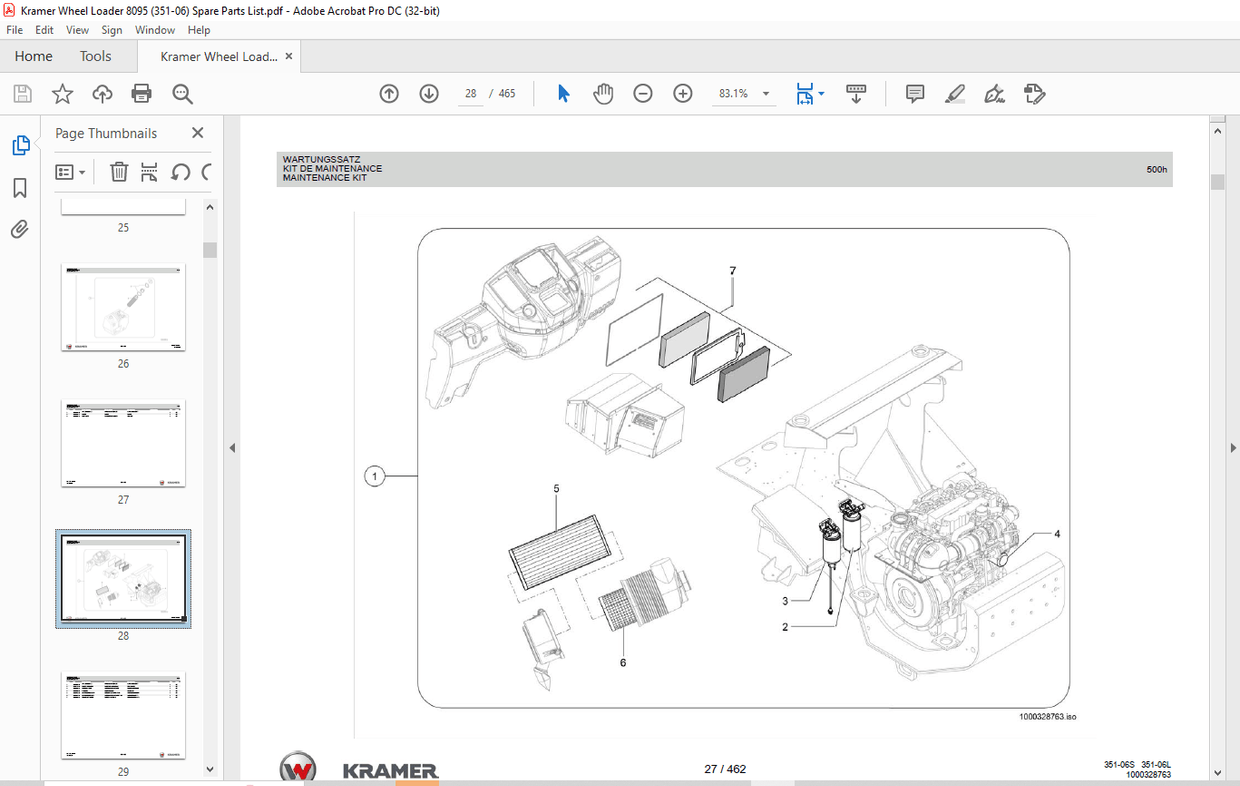Delete the selected page thumbnail
Viewport: 1240px width, 786px height.
coord(118,171)
